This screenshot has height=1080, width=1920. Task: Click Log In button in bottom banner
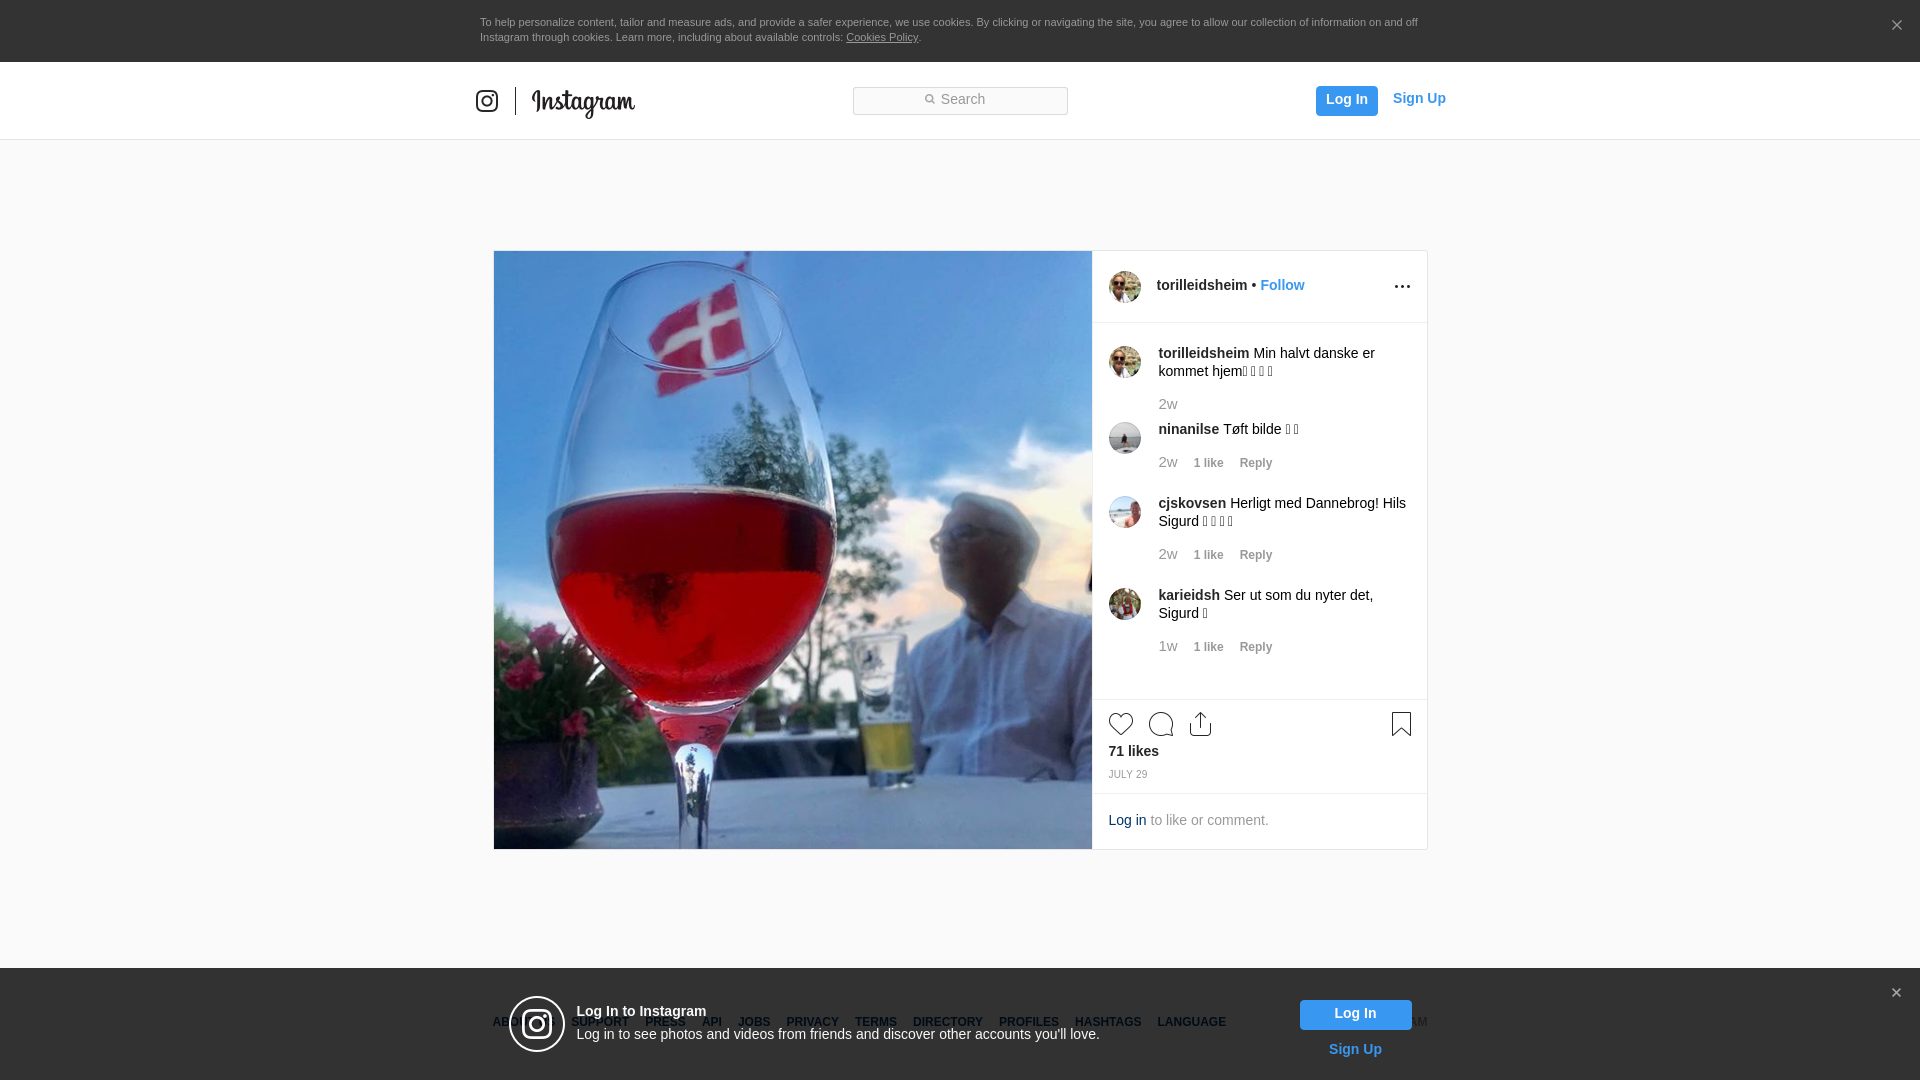1355,1015
